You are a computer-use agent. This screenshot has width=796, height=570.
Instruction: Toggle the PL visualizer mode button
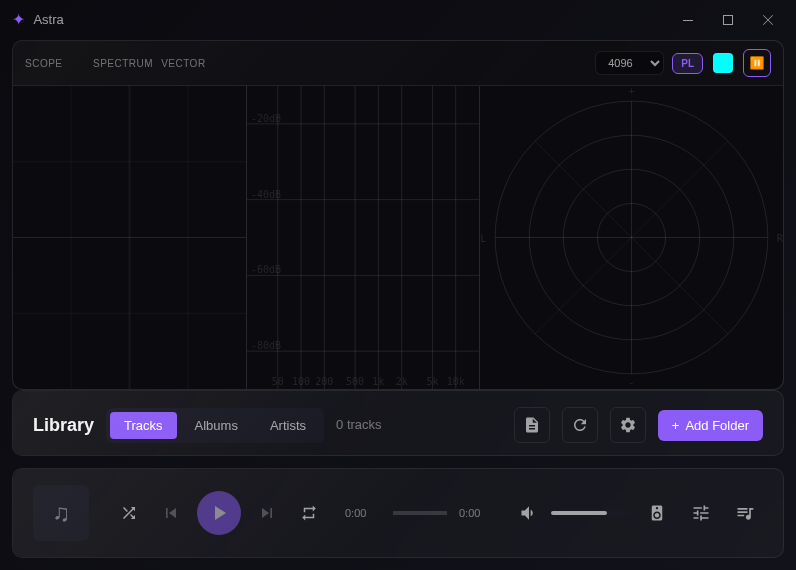click(687, 63)
